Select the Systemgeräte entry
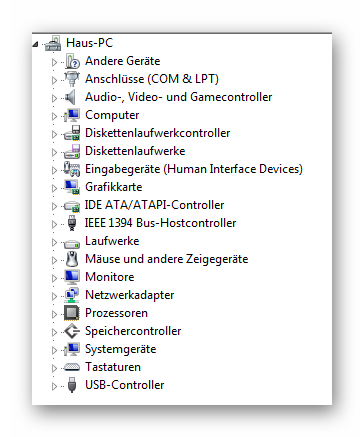Viewport: 364px width, 437px height. (121, 349)
